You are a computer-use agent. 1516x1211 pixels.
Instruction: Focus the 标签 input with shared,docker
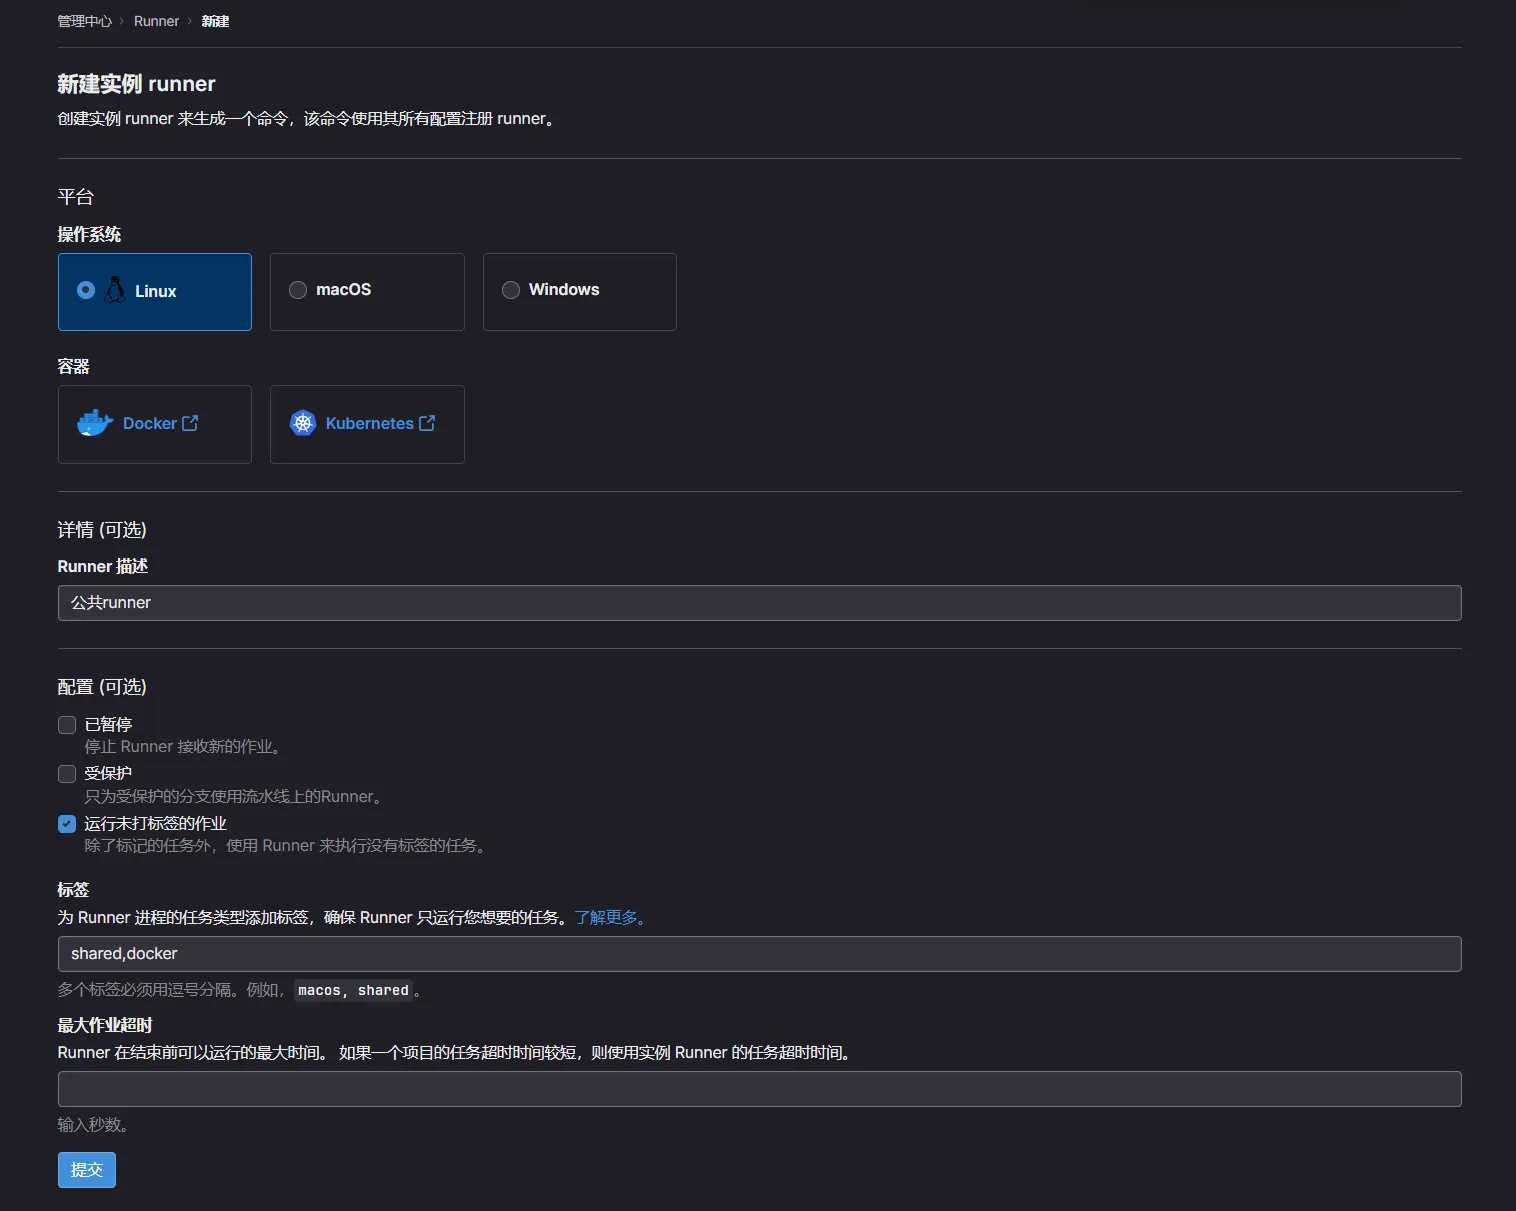pyautogui.click(x=760, y=954)
